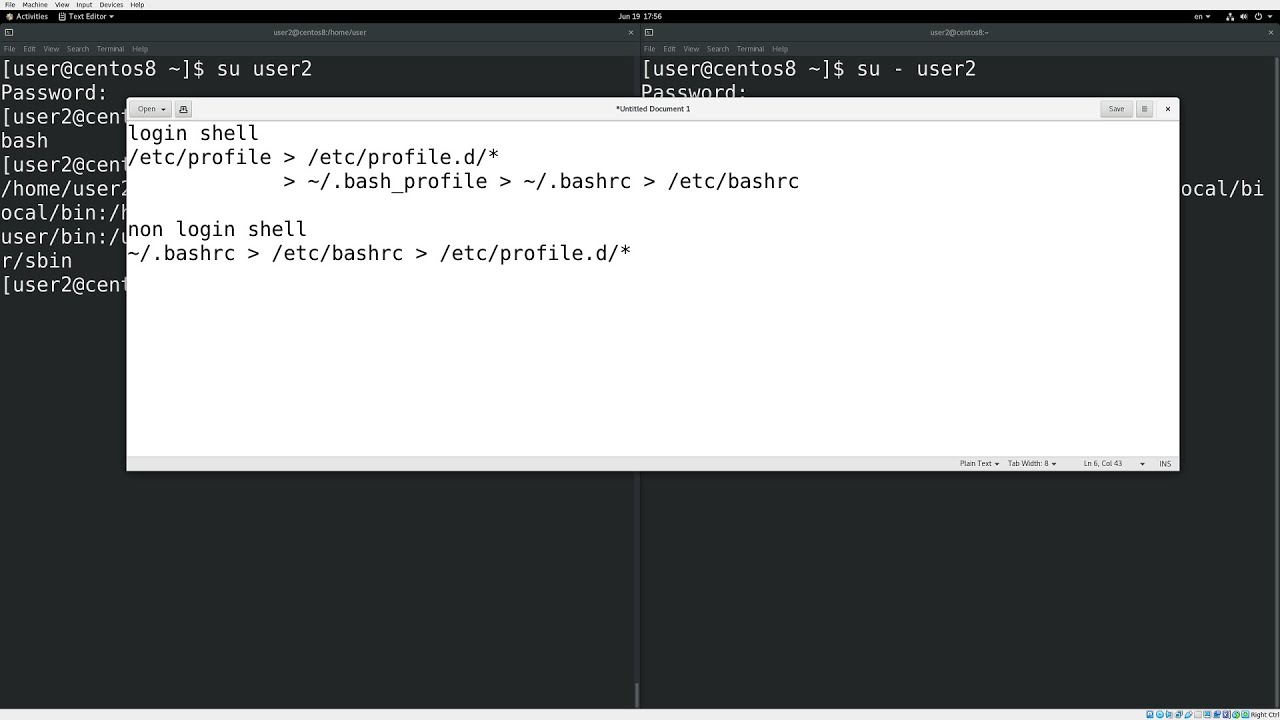Toggle the INS insert mode indicator
The width and height of the screenshot is (1280, 720).
[1165, 464]
